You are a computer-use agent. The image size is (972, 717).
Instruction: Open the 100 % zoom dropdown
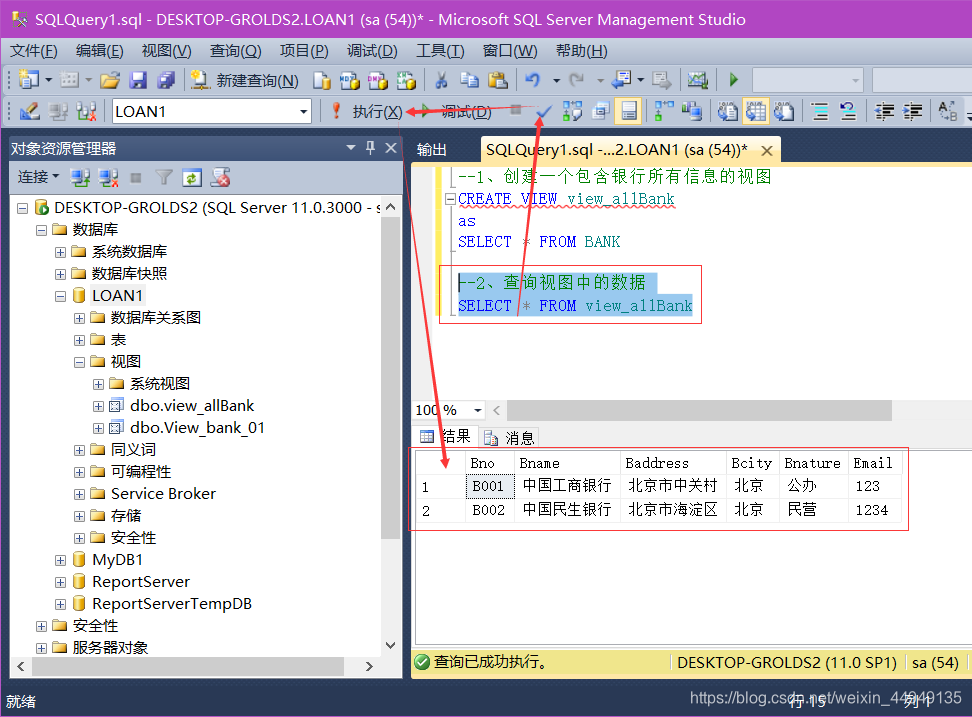coord(477,410)
